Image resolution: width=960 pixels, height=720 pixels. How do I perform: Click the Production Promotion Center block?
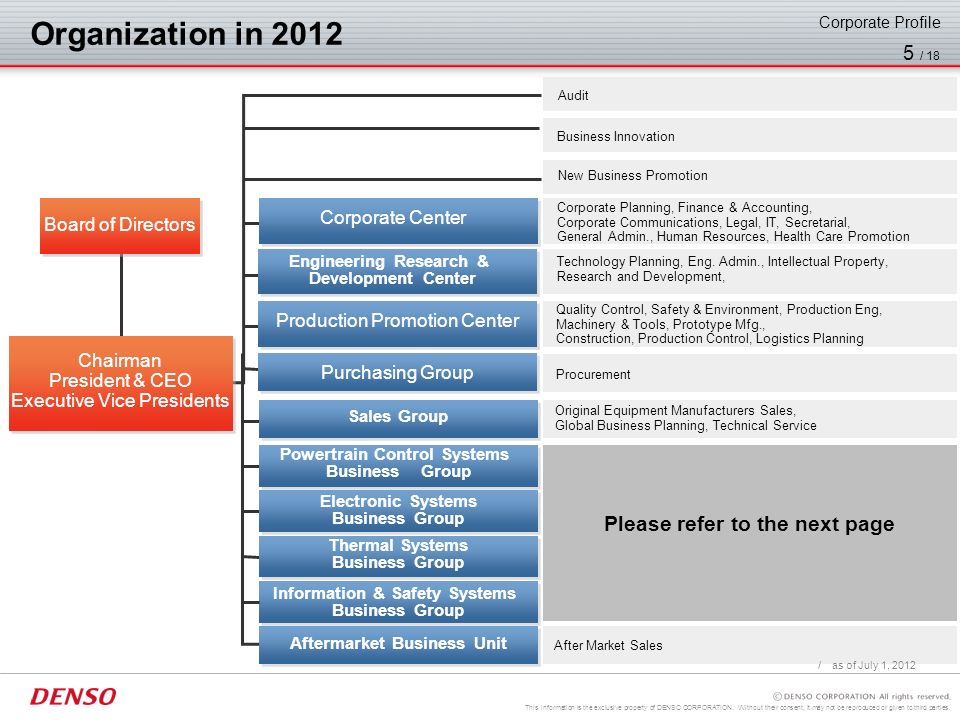(398, 324)
